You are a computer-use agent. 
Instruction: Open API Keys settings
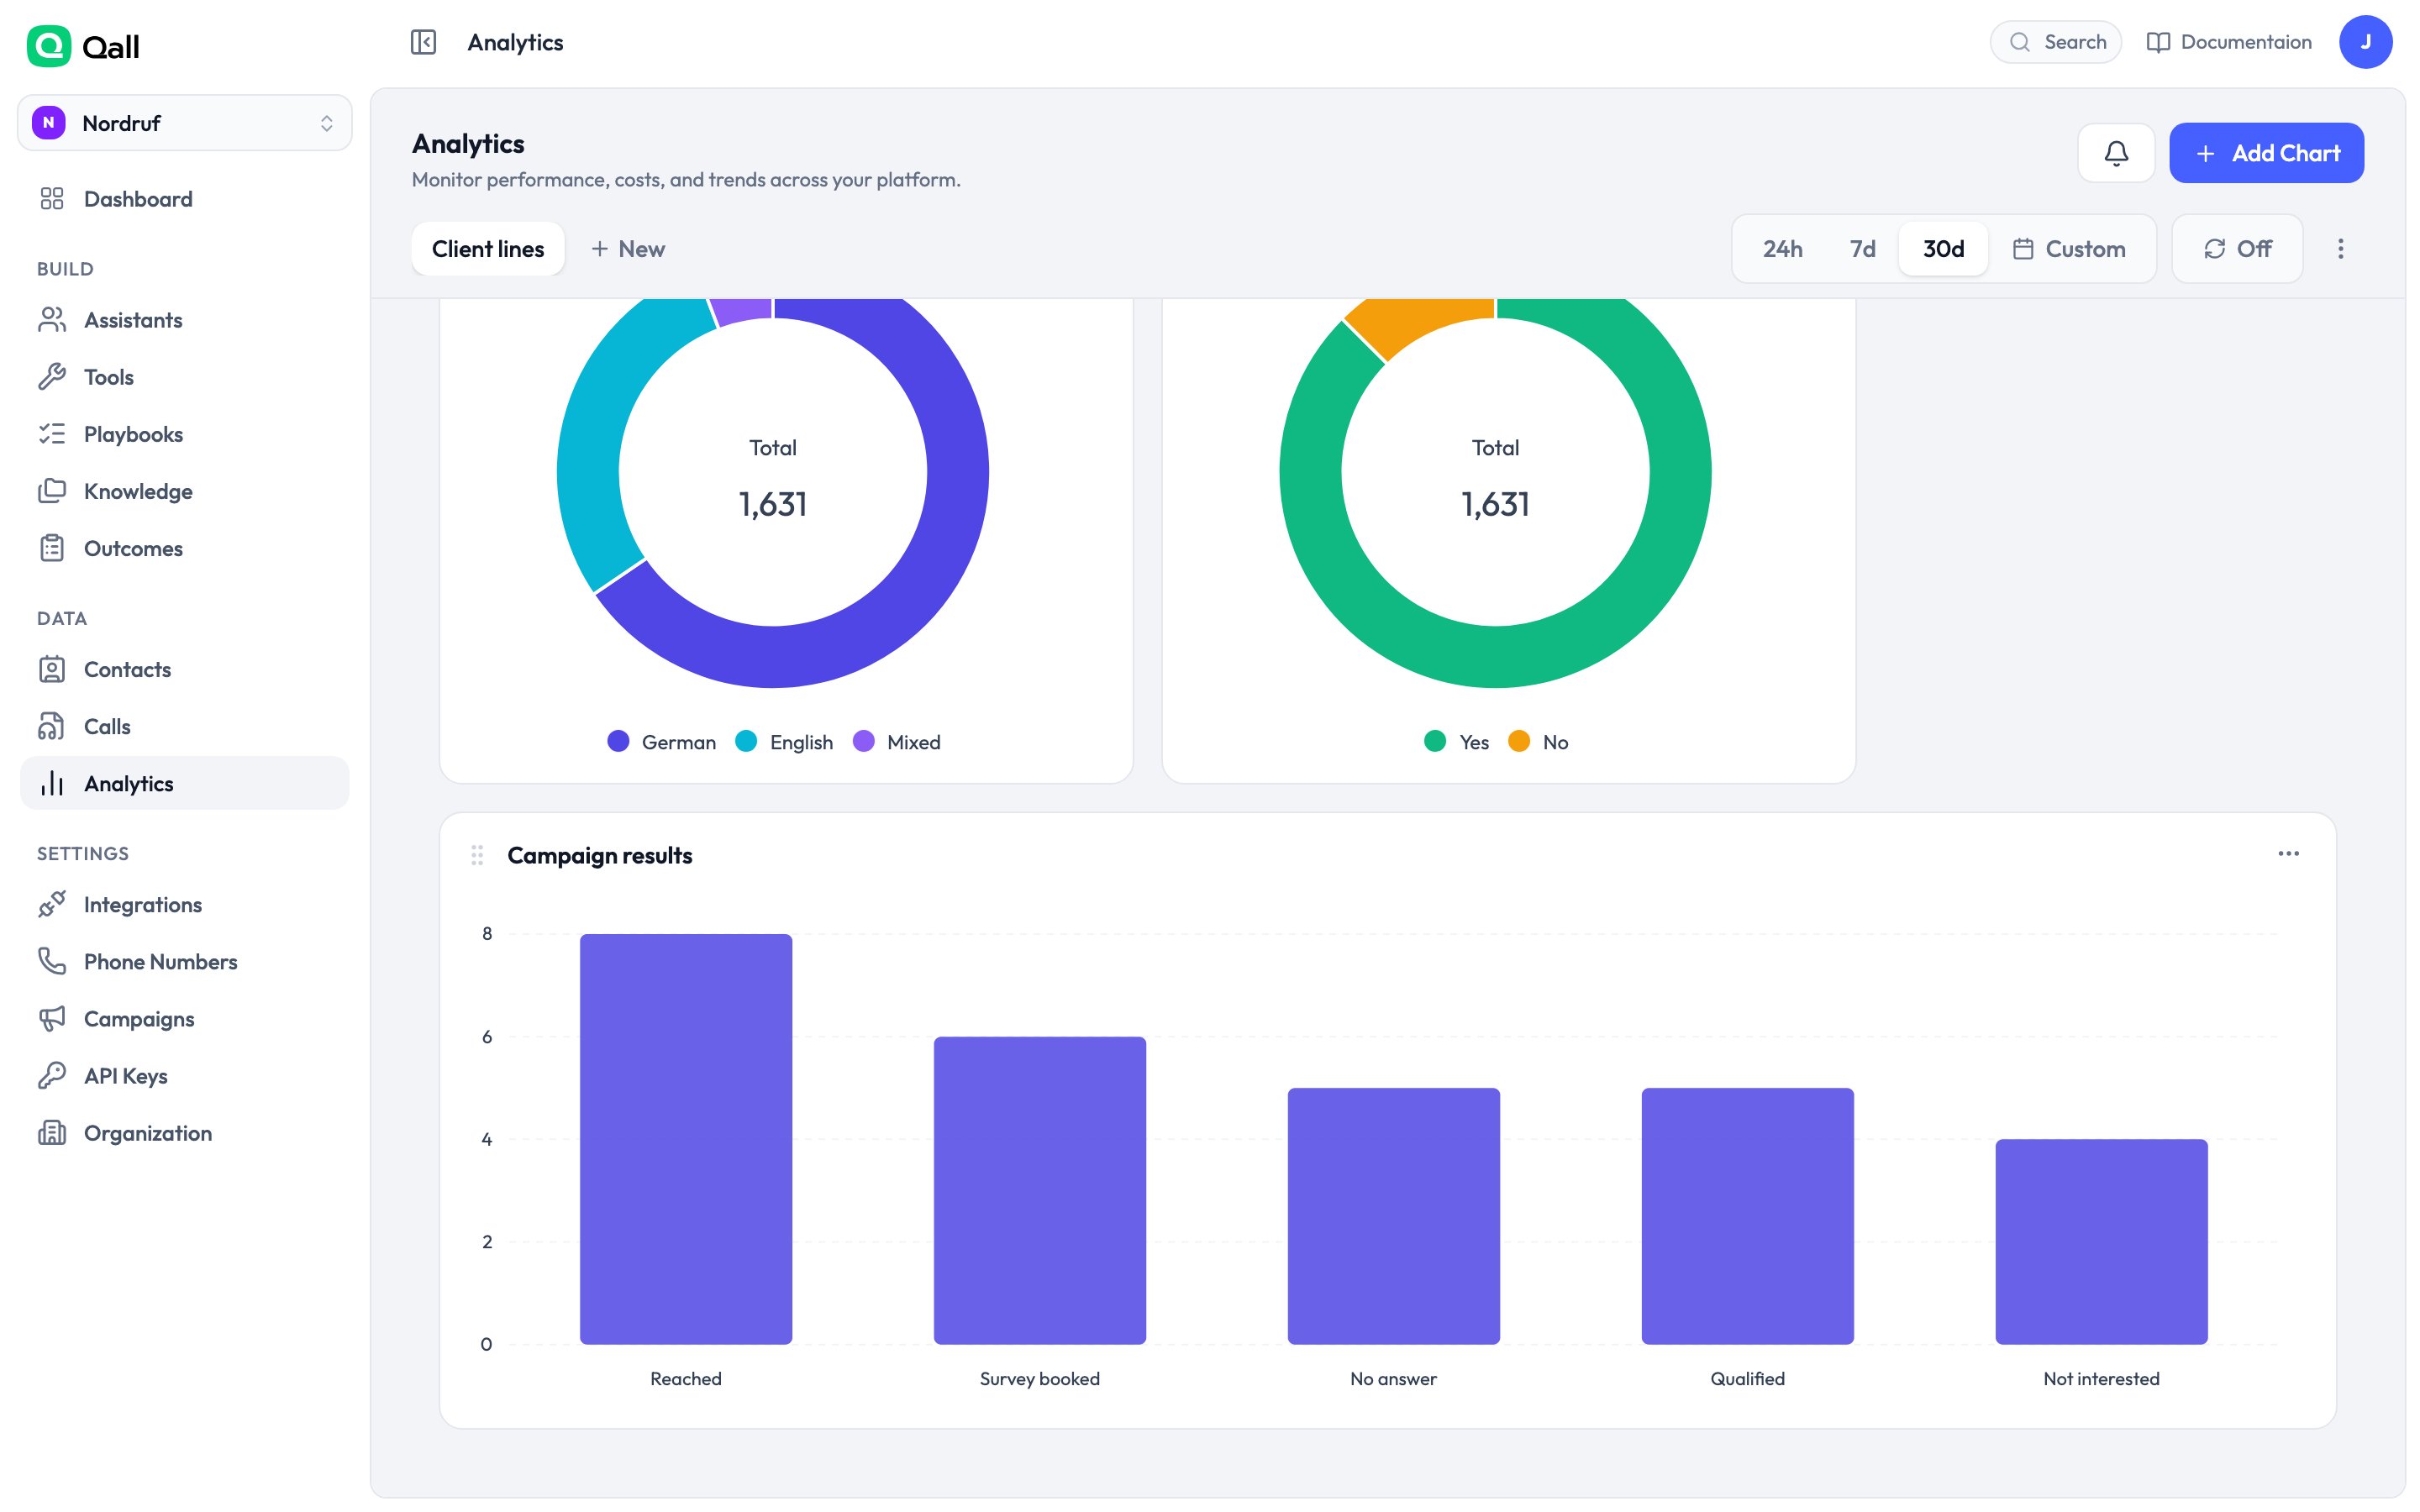[x=185, y=1075]
